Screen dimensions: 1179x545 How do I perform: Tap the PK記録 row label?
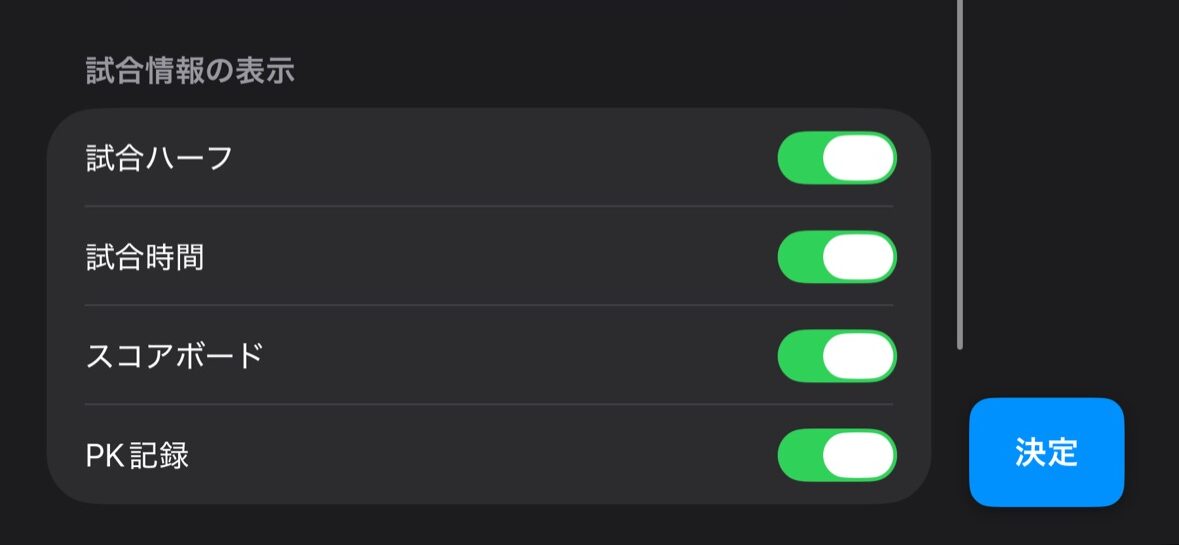coord(137,456)
